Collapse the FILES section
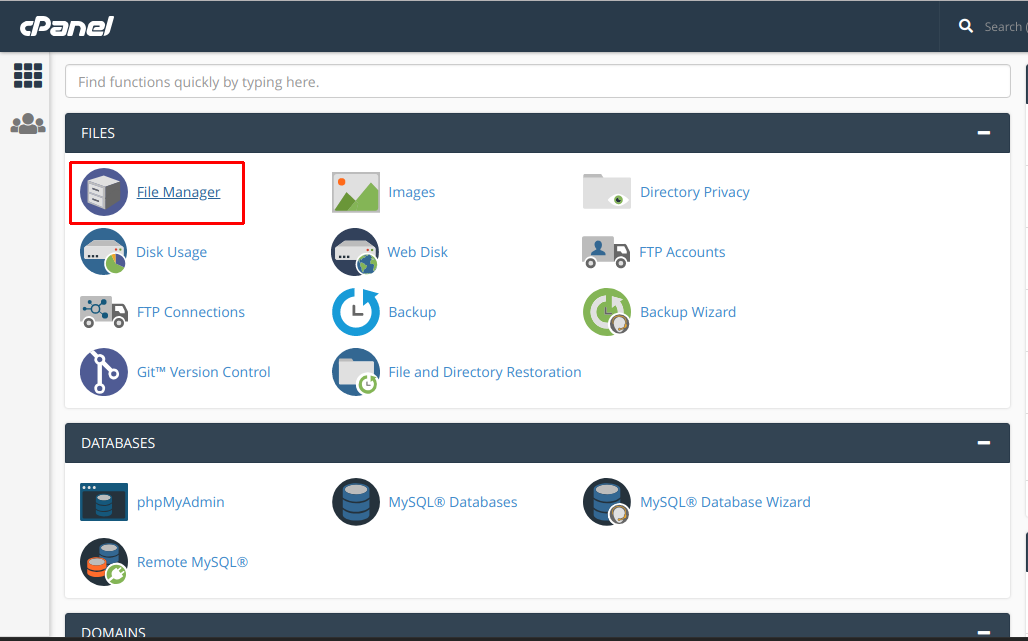The width and height of the screenshot is (1028, 641). (x=983, y=132)
